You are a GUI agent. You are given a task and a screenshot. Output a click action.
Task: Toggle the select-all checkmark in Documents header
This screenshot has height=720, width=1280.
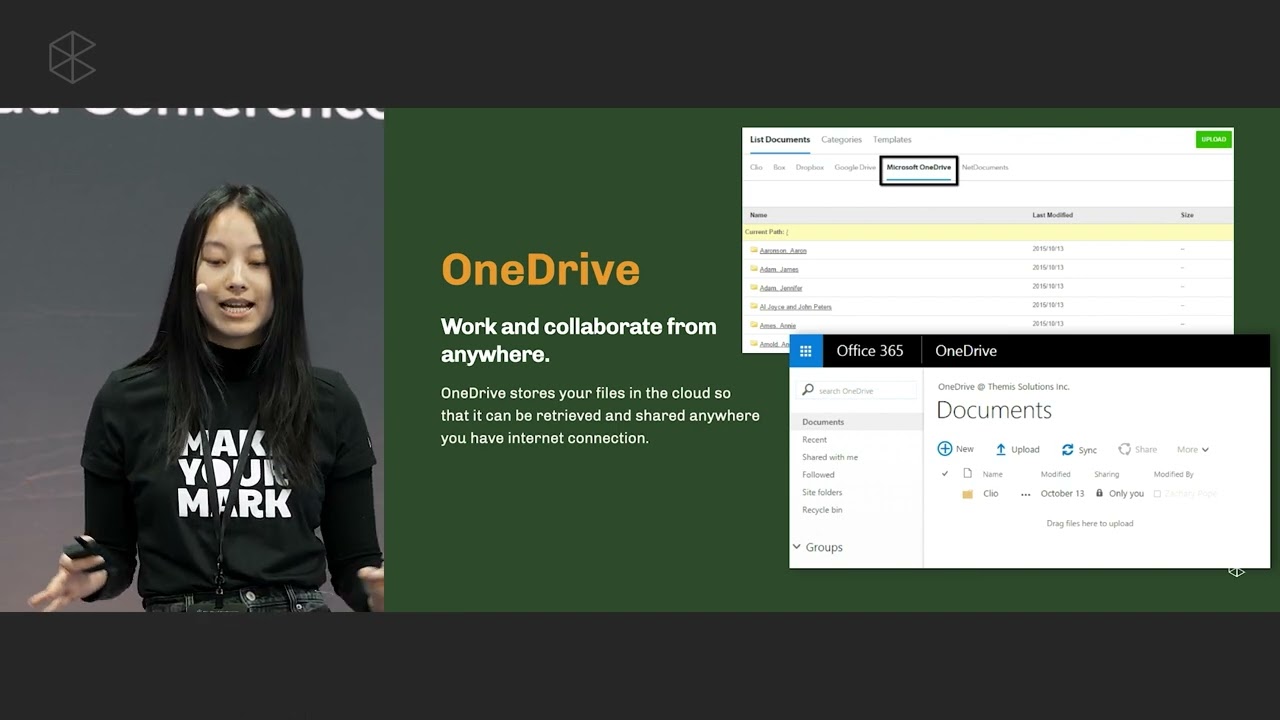[x=945, y=474]
